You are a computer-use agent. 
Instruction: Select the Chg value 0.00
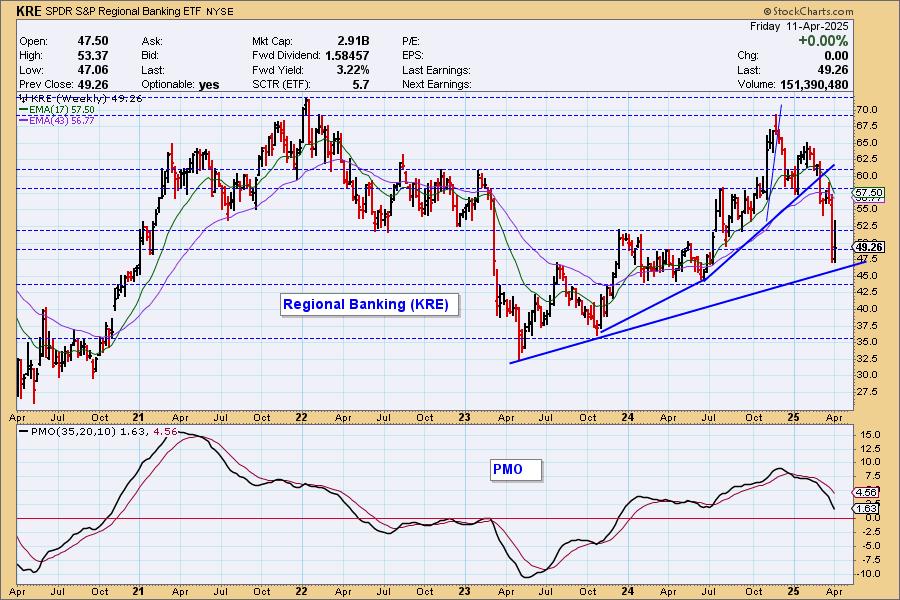point(836,56)
